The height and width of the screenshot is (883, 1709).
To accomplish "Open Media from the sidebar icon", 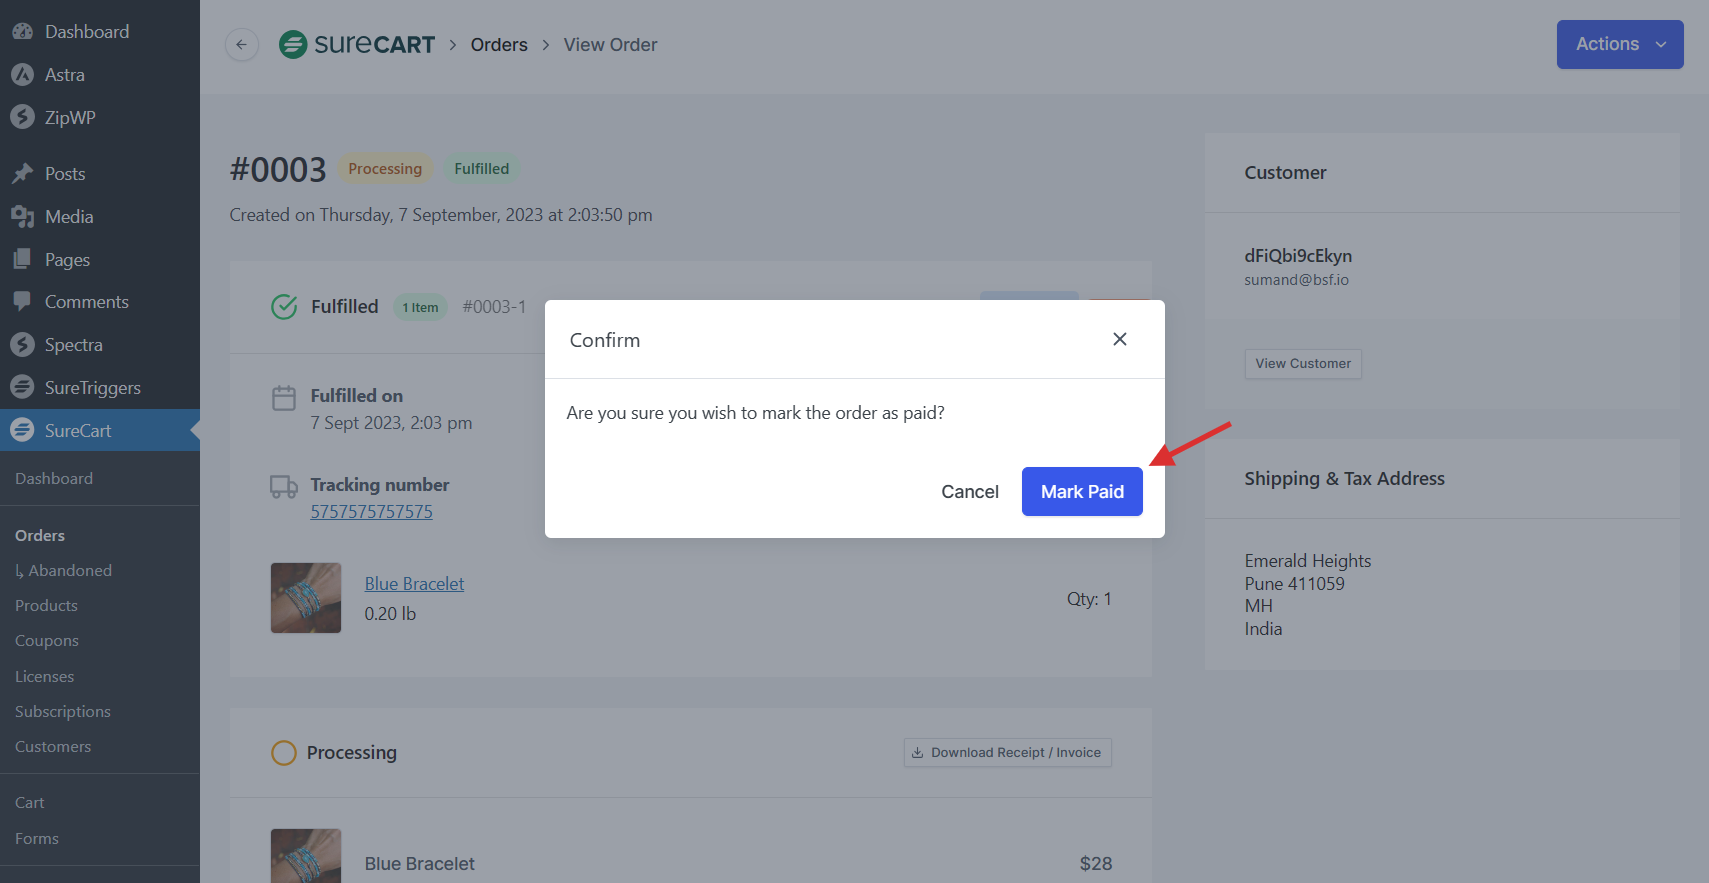I will [x=22, y=217].
